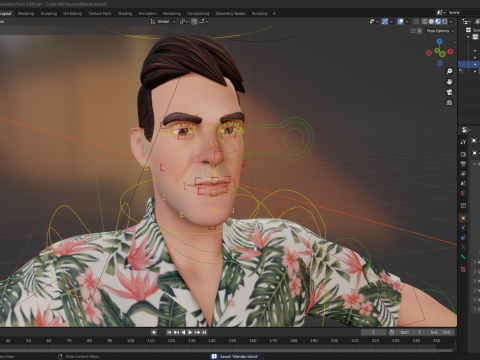This screenshot has width=480, height=360.
Task: Select material preview viewport shading
Action: 438,22
